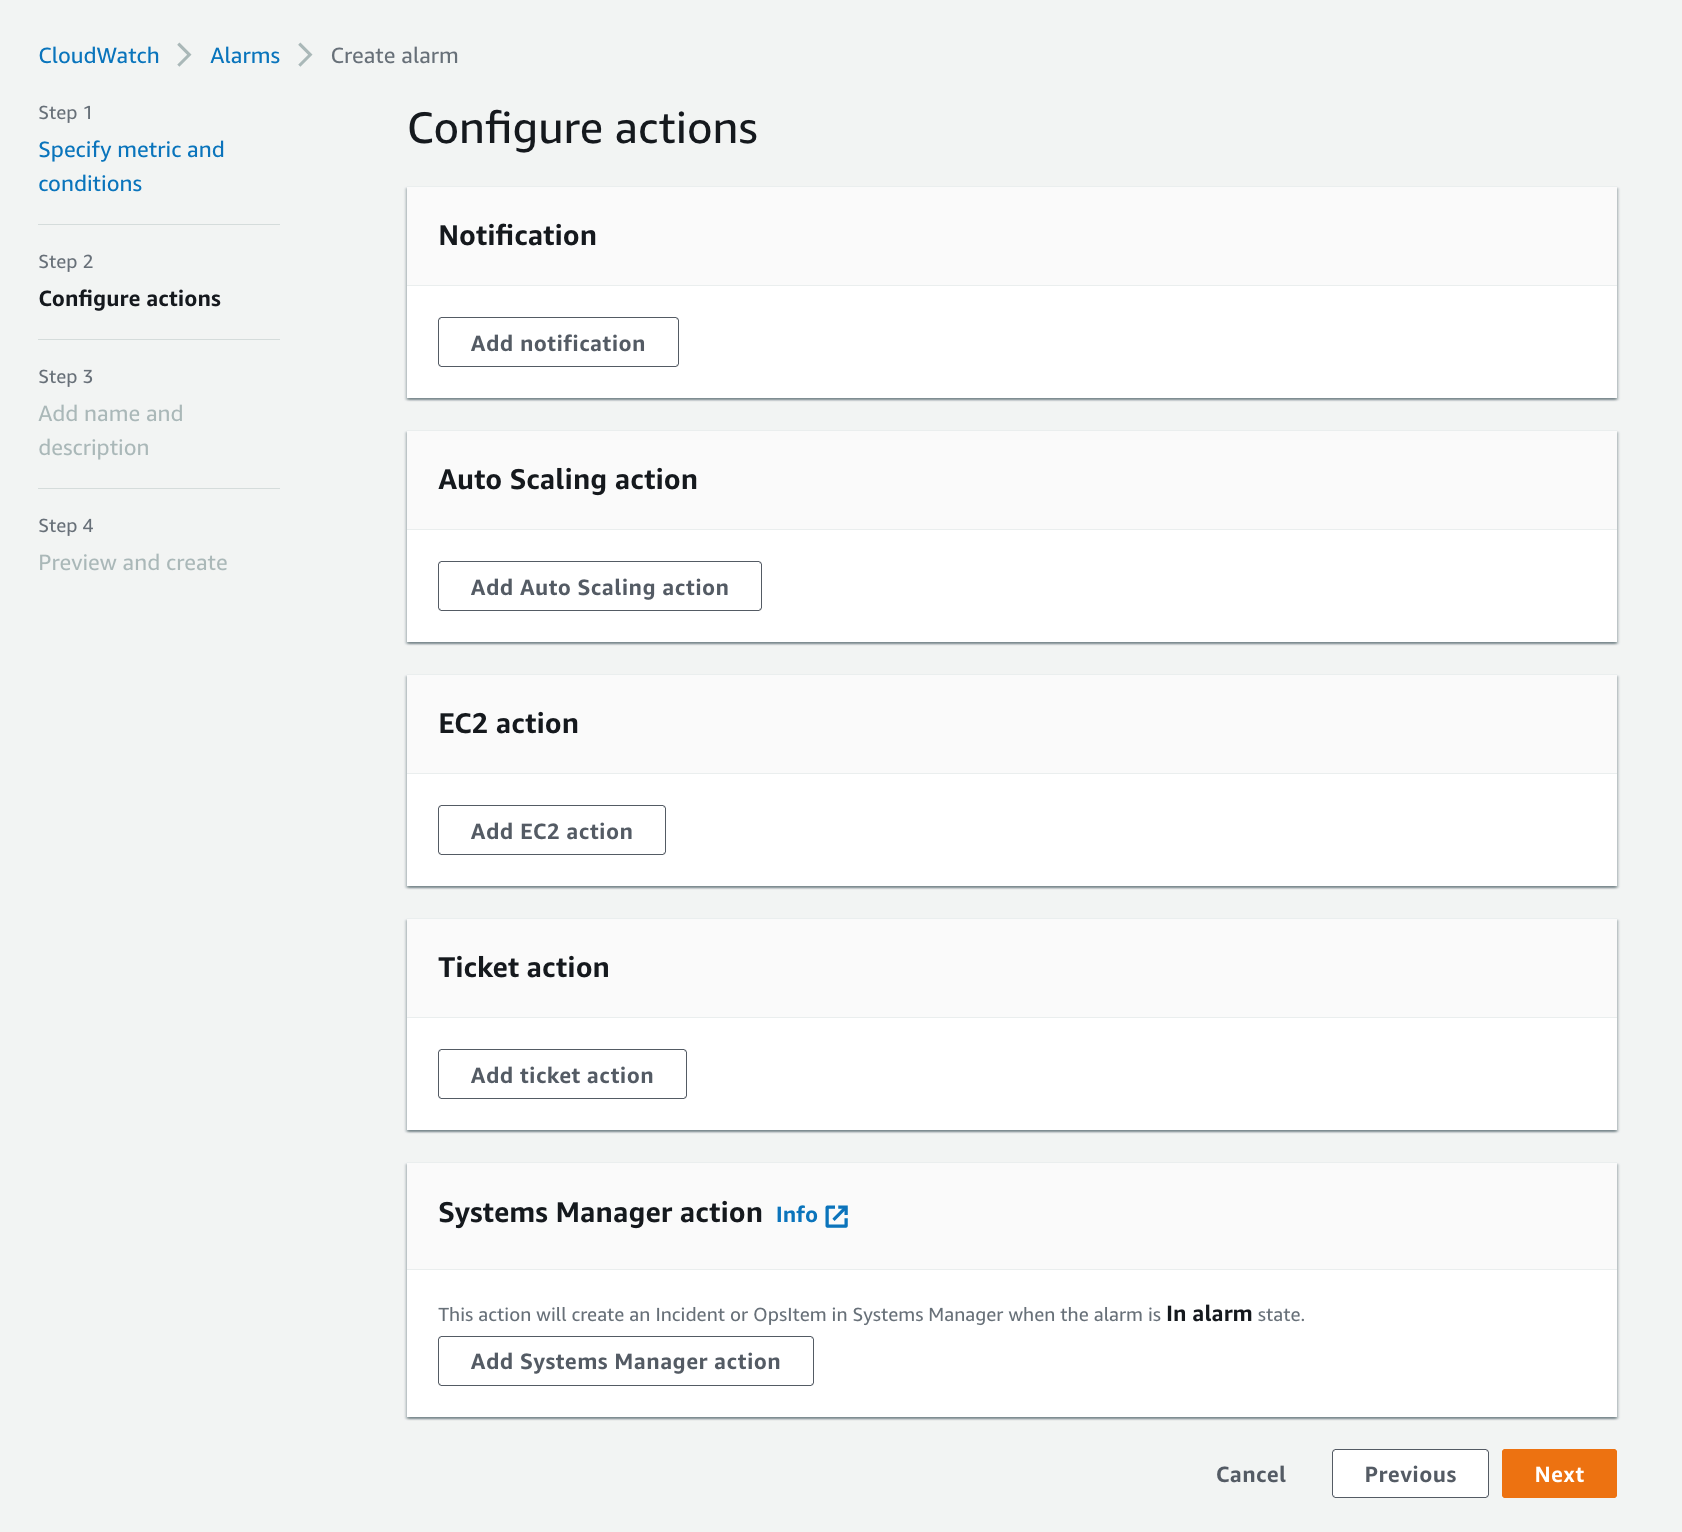
Task: Return to Specify metric and conditions step
Action: [131, 166]
